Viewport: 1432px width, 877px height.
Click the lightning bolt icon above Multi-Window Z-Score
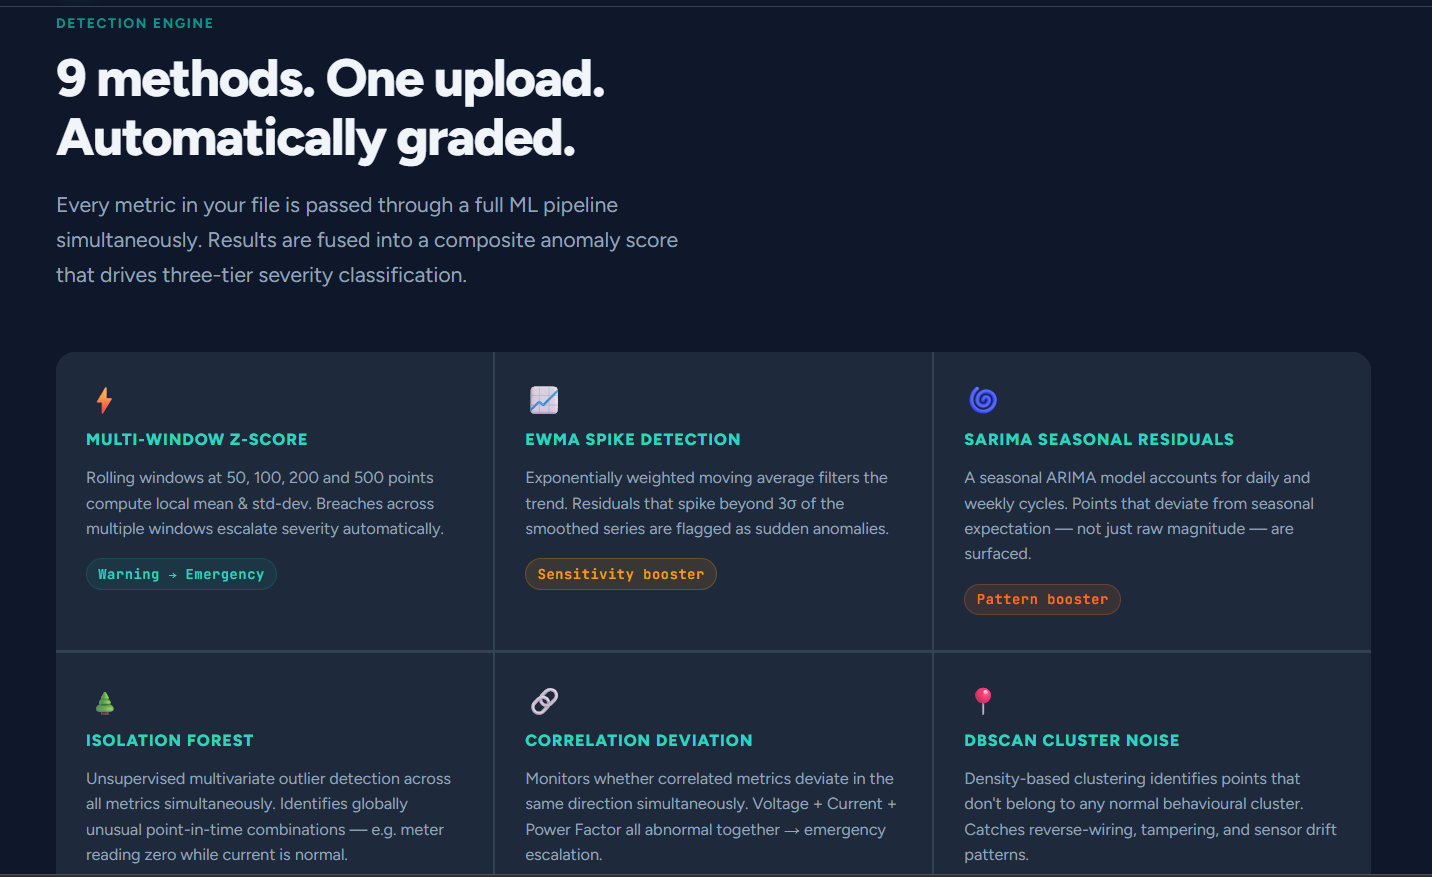coord(104,399)
